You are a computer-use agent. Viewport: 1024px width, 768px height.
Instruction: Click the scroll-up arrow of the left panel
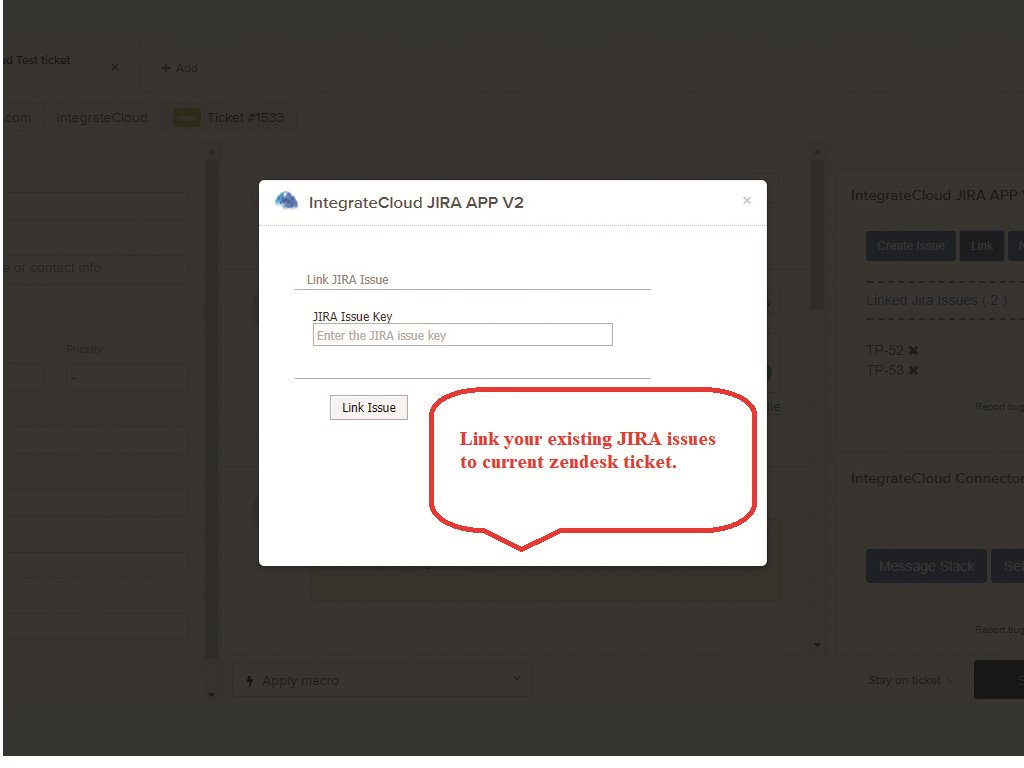(211, 152)
